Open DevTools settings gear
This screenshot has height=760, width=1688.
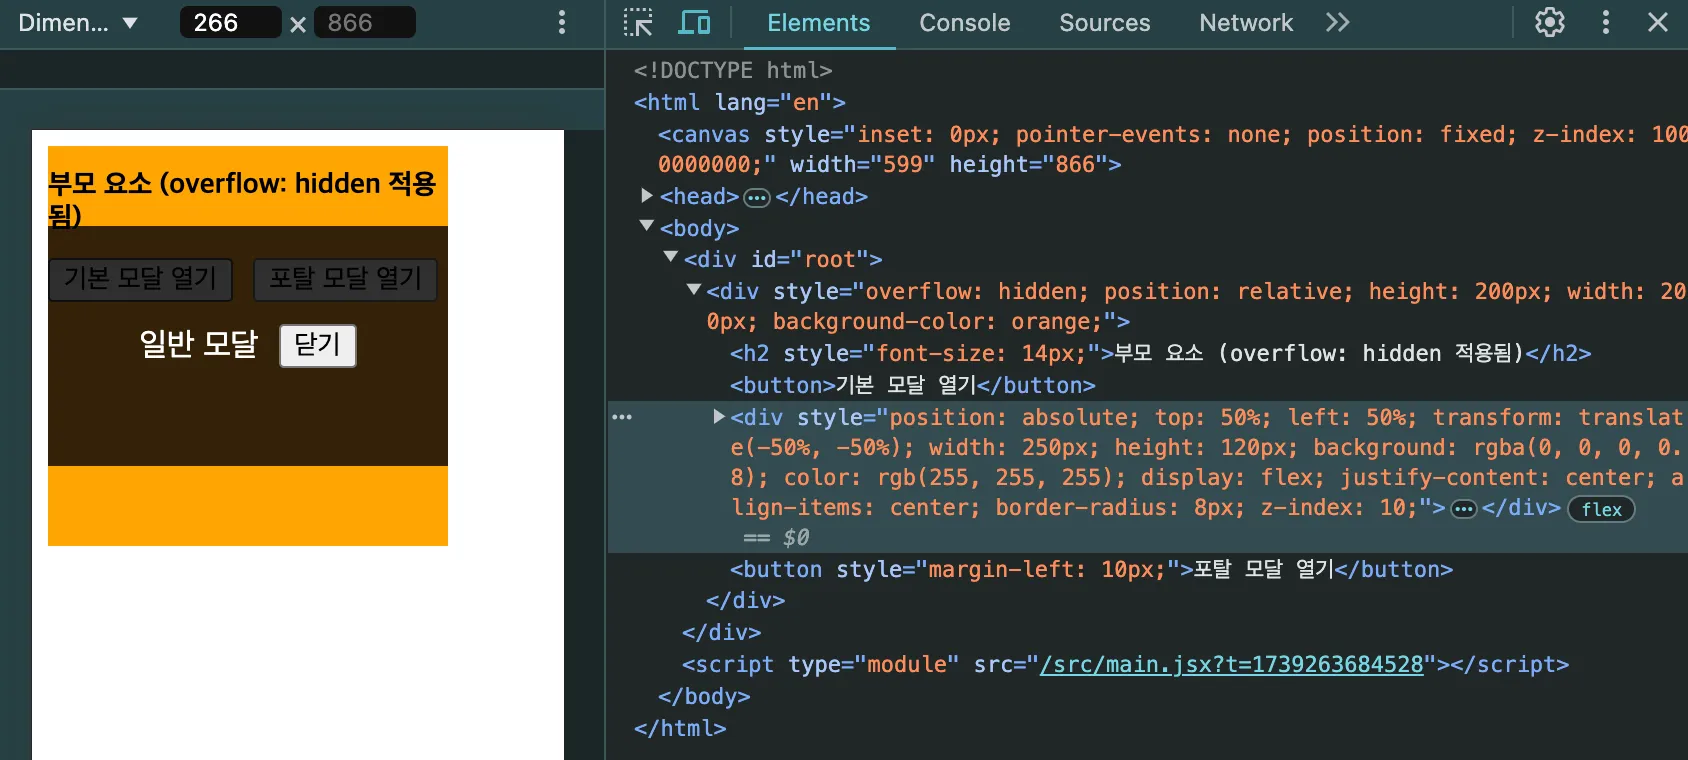[1550, 22]
